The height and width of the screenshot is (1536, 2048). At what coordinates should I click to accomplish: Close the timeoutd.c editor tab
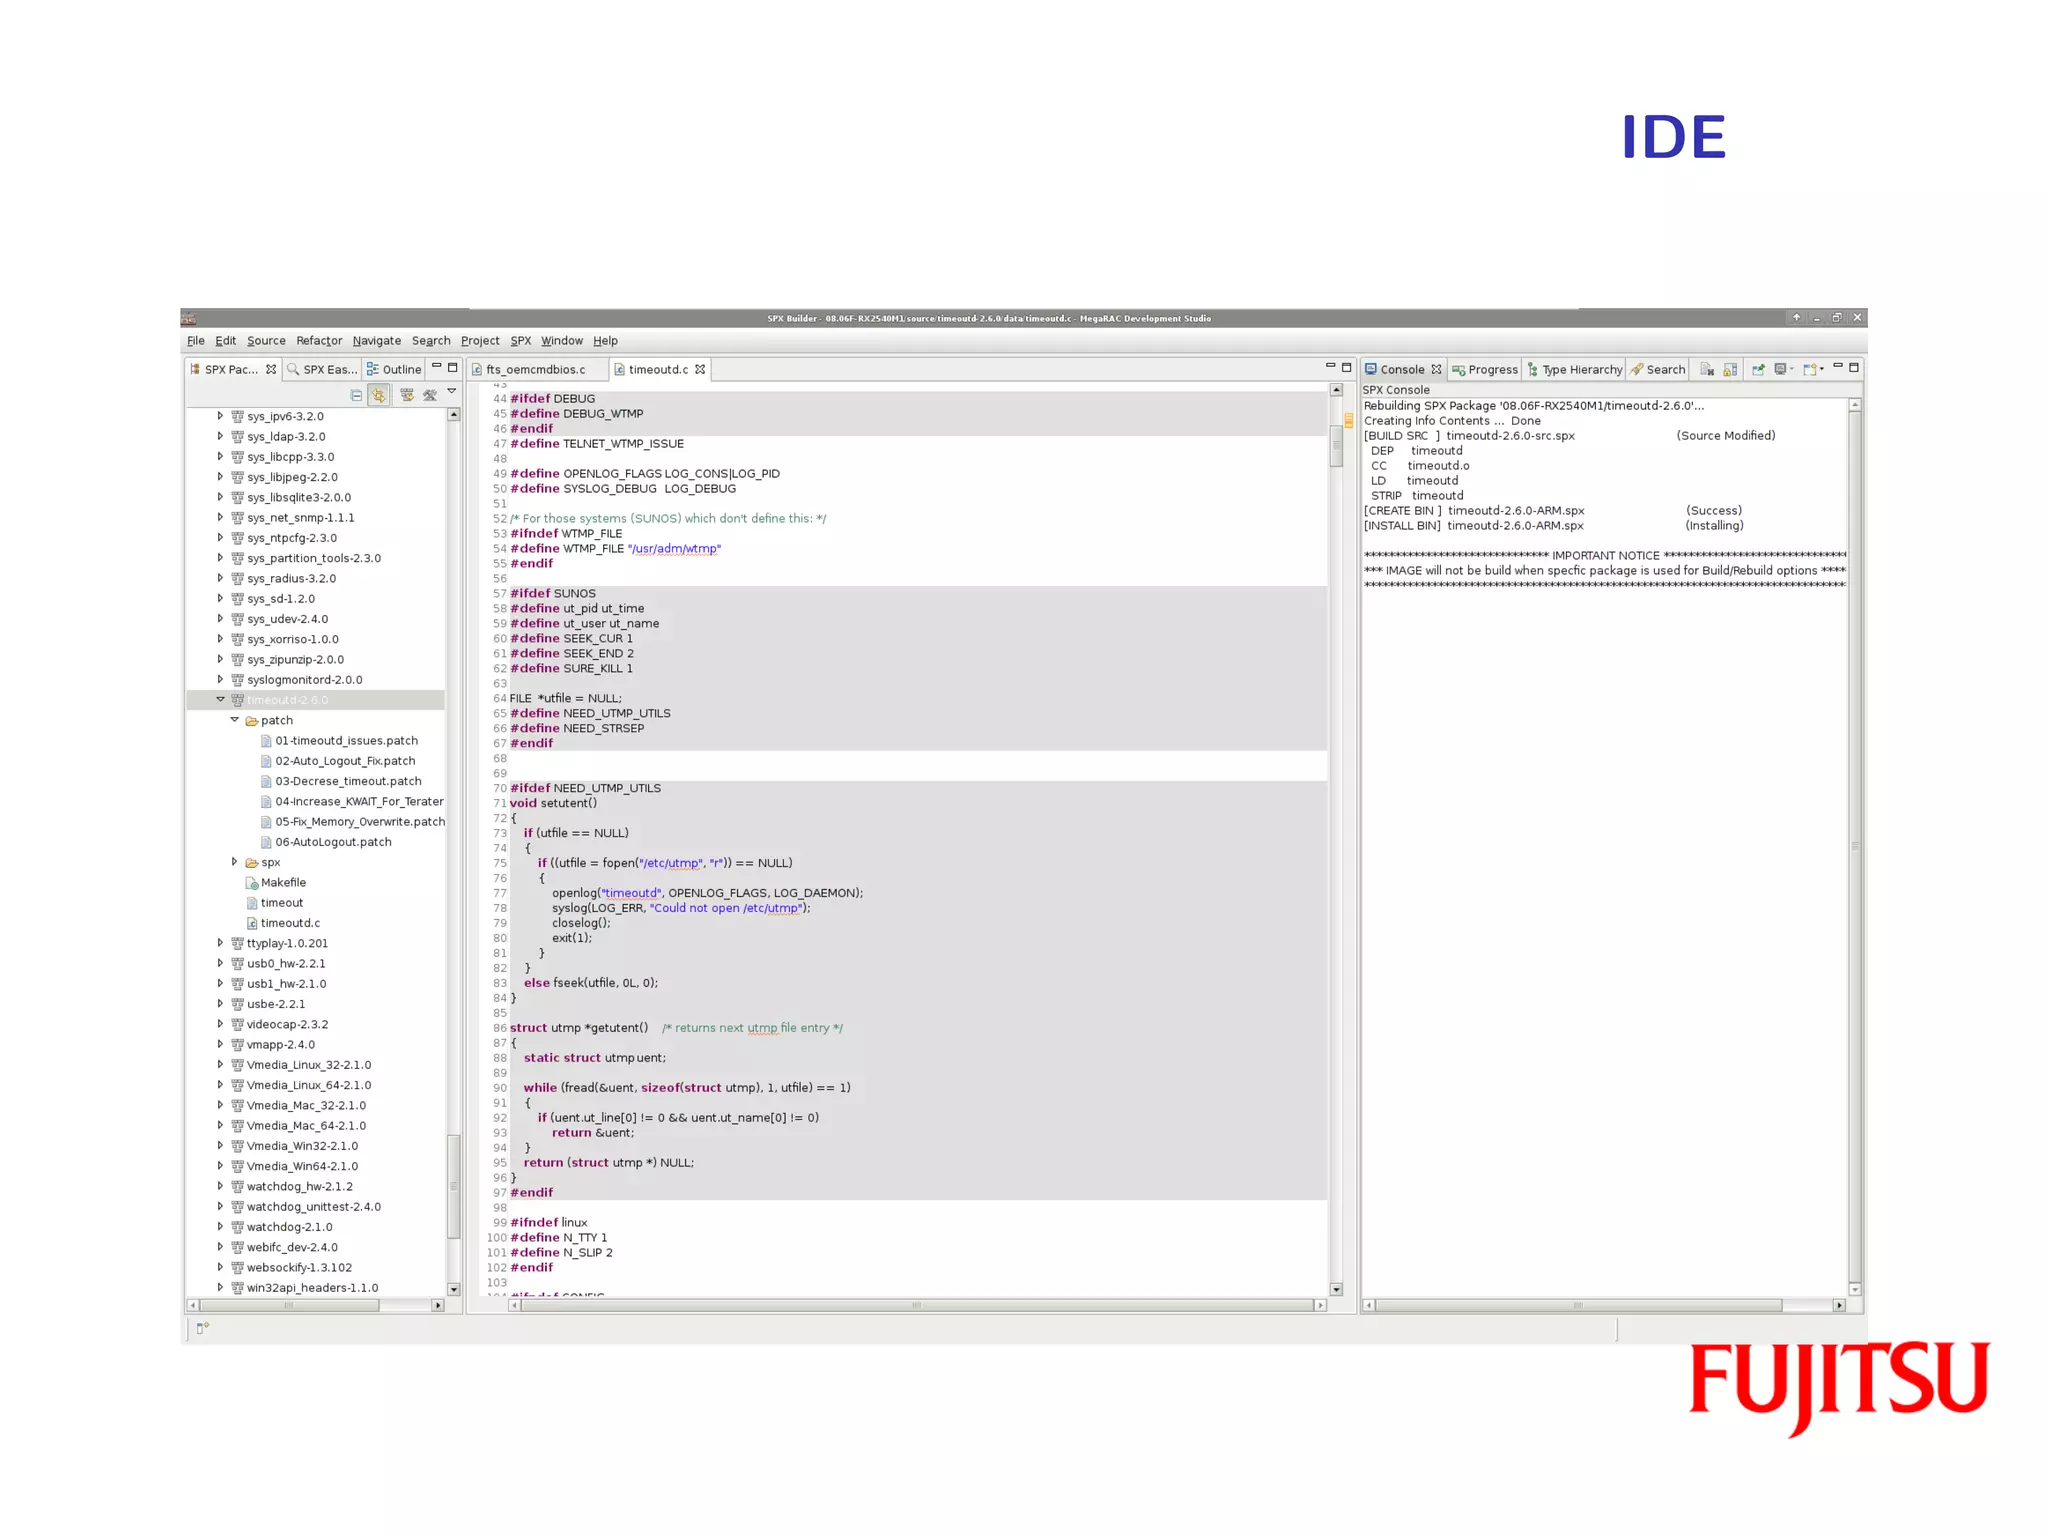[x=700, y=369]
